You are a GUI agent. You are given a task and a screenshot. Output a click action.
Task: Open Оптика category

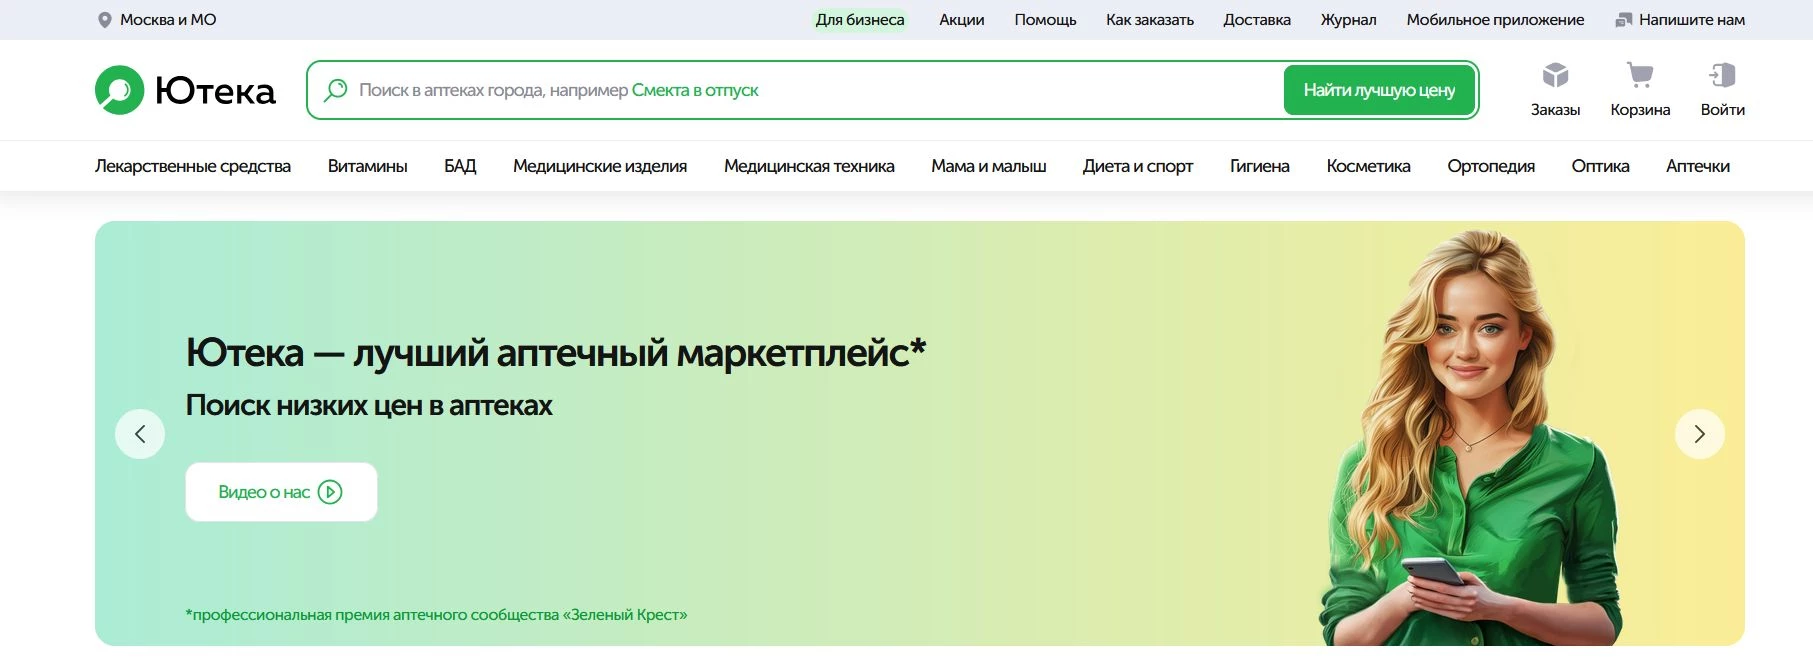pyautogui.click(x=1600, y=166)
